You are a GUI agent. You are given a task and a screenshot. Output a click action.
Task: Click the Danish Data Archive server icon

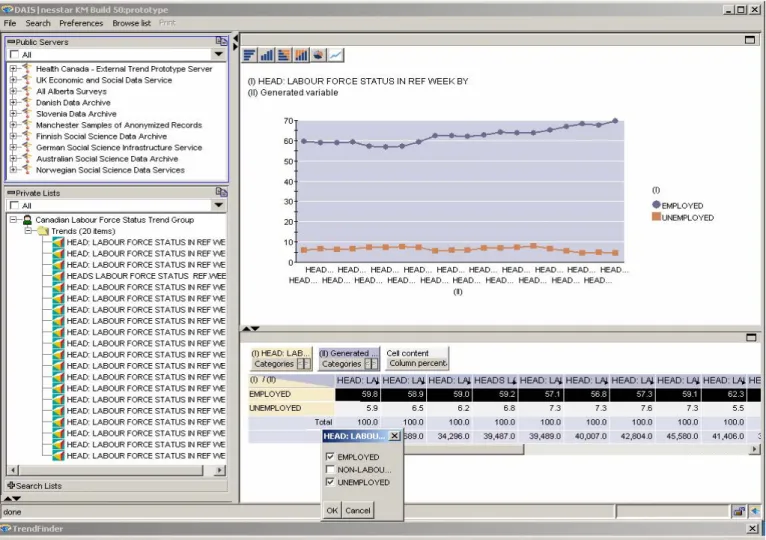(x=27, y=103)
